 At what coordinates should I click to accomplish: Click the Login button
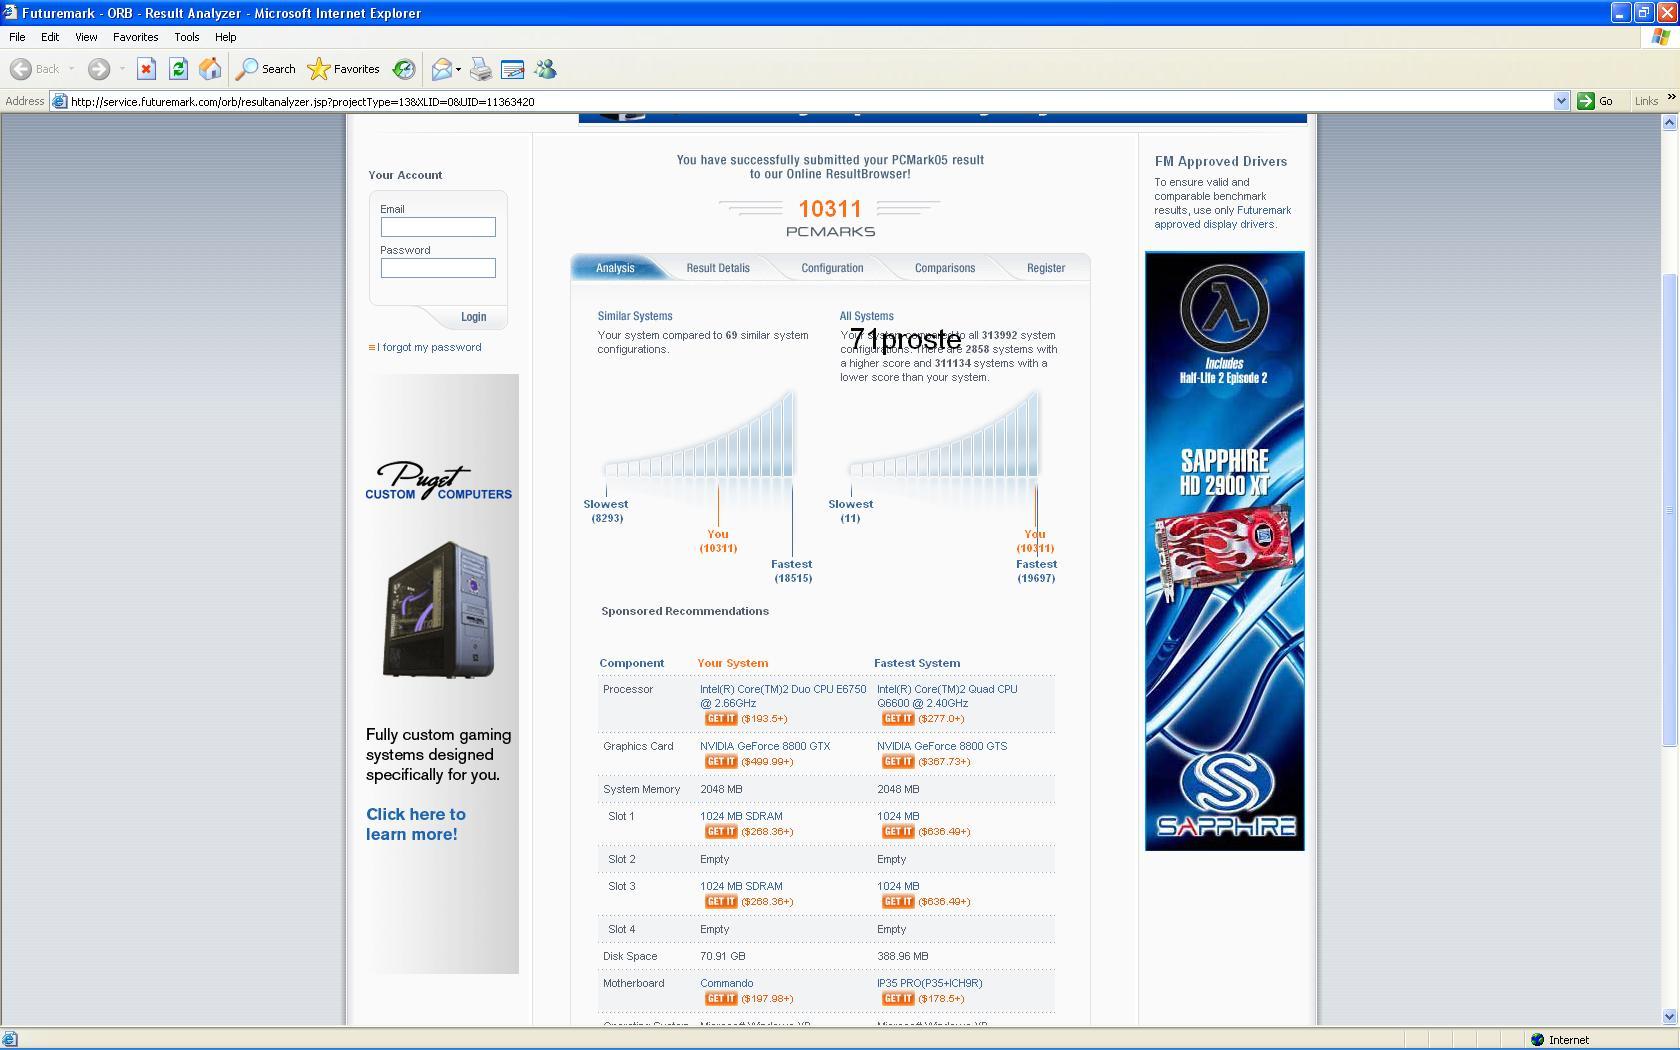(x=473, y=317)
